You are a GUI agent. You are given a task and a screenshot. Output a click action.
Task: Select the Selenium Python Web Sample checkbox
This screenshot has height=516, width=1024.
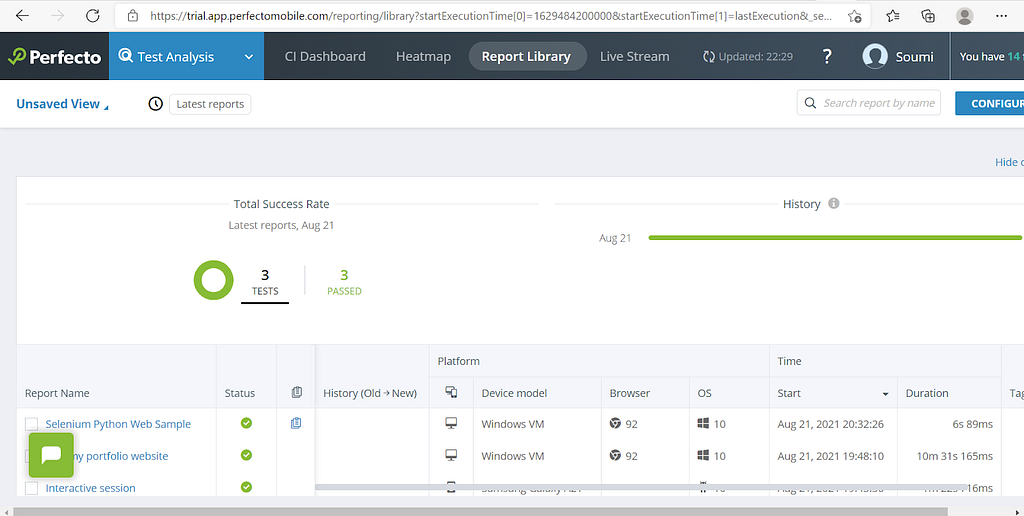(31, 425)
